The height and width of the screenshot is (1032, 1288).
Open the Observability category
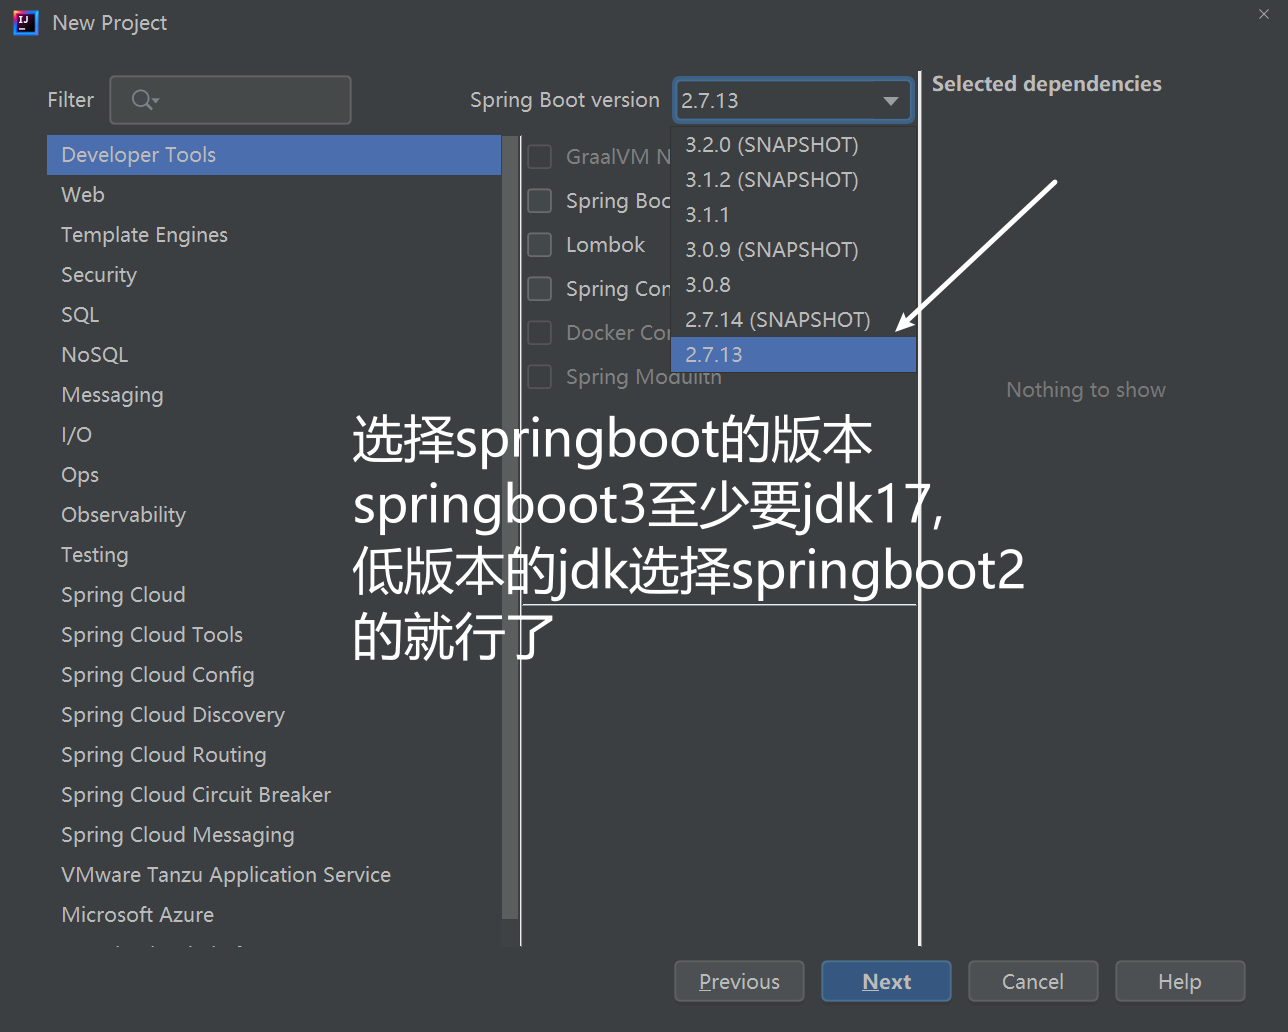(274, 515)
